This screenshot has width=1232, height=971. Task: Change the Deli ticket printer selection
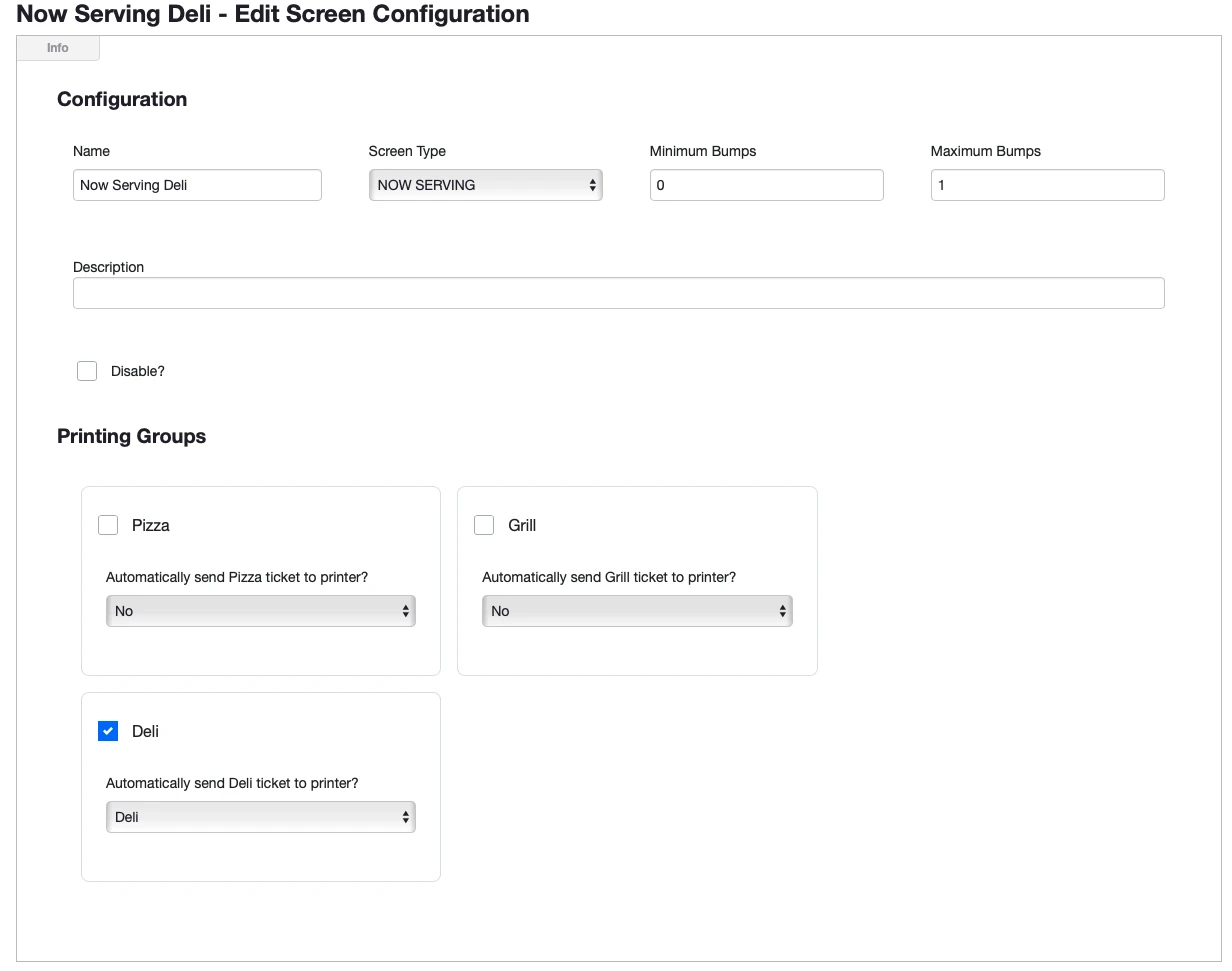260,816
